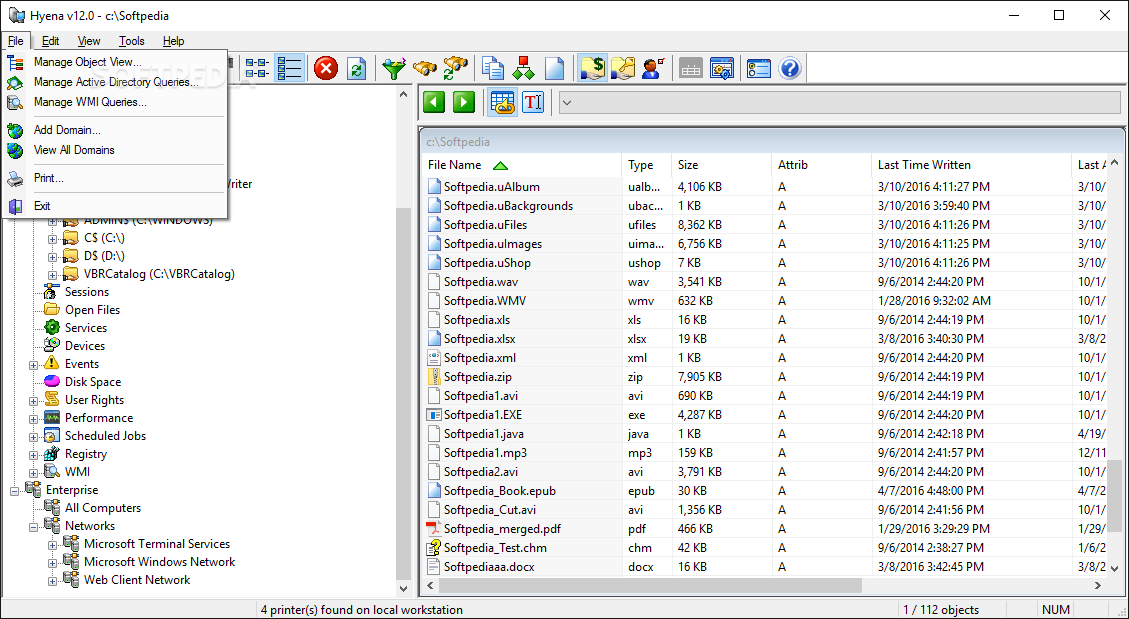Viewport: 1129px width, 619px height.
Task: Click the tree pane scroll down arrow
Action: pyautogui.click(x=403, y=588)
